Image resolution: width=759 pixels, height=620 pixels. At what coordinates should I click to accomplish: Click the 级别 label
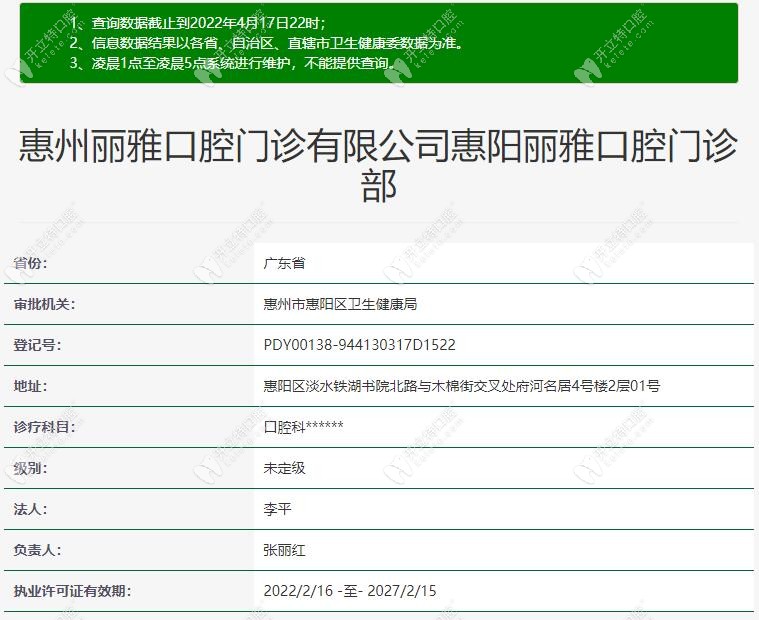point(30,469)
